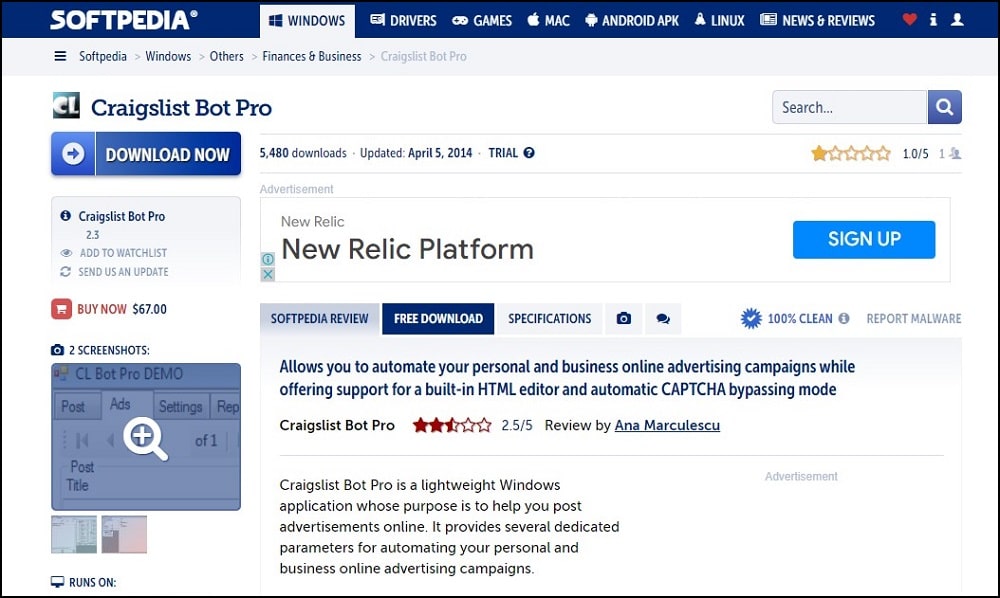Viewport: 1000px width, 598px height.
Task: Click the Download Now button
Action: point(146,154)
